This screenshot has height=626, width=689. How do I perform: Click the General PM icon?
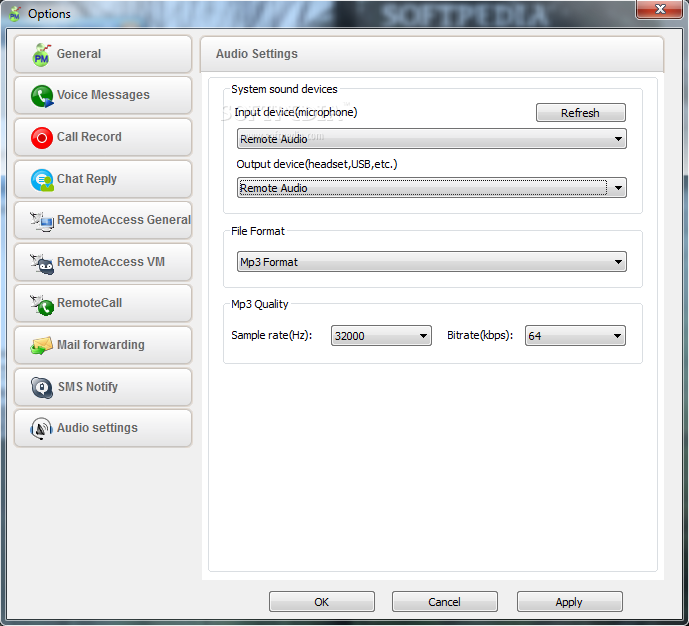click(42, 55)
